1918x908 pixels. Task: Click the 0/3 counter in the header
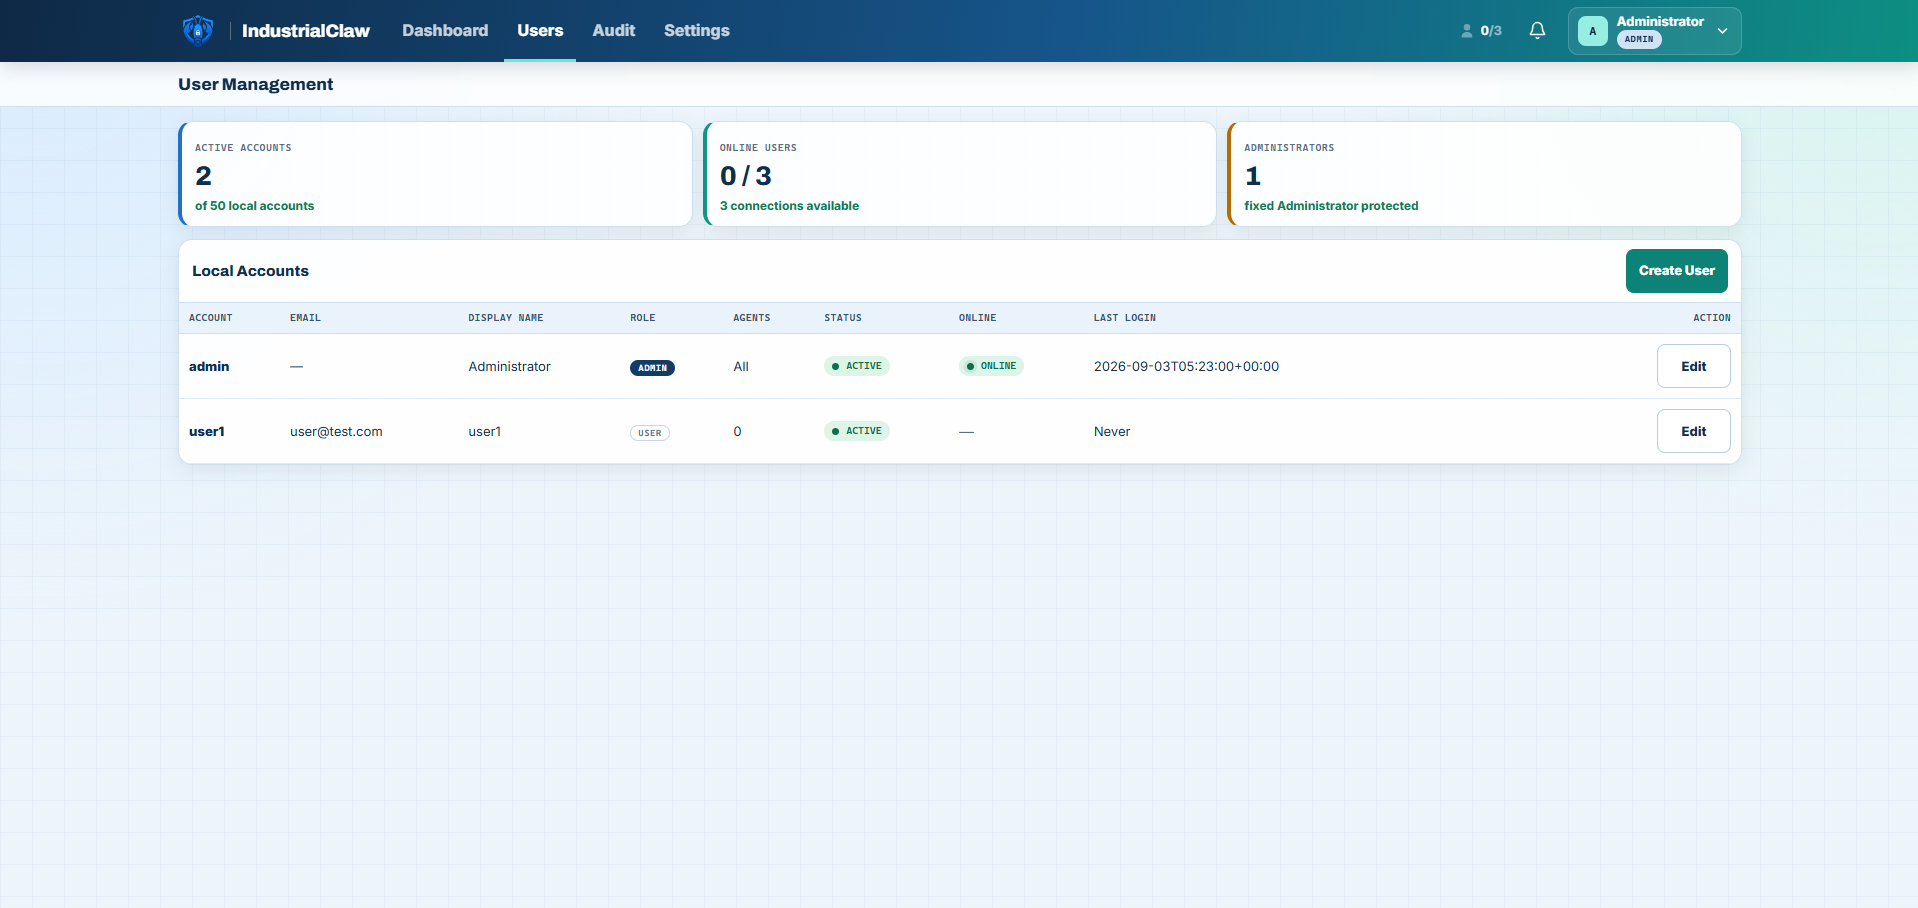point(1491,31)
